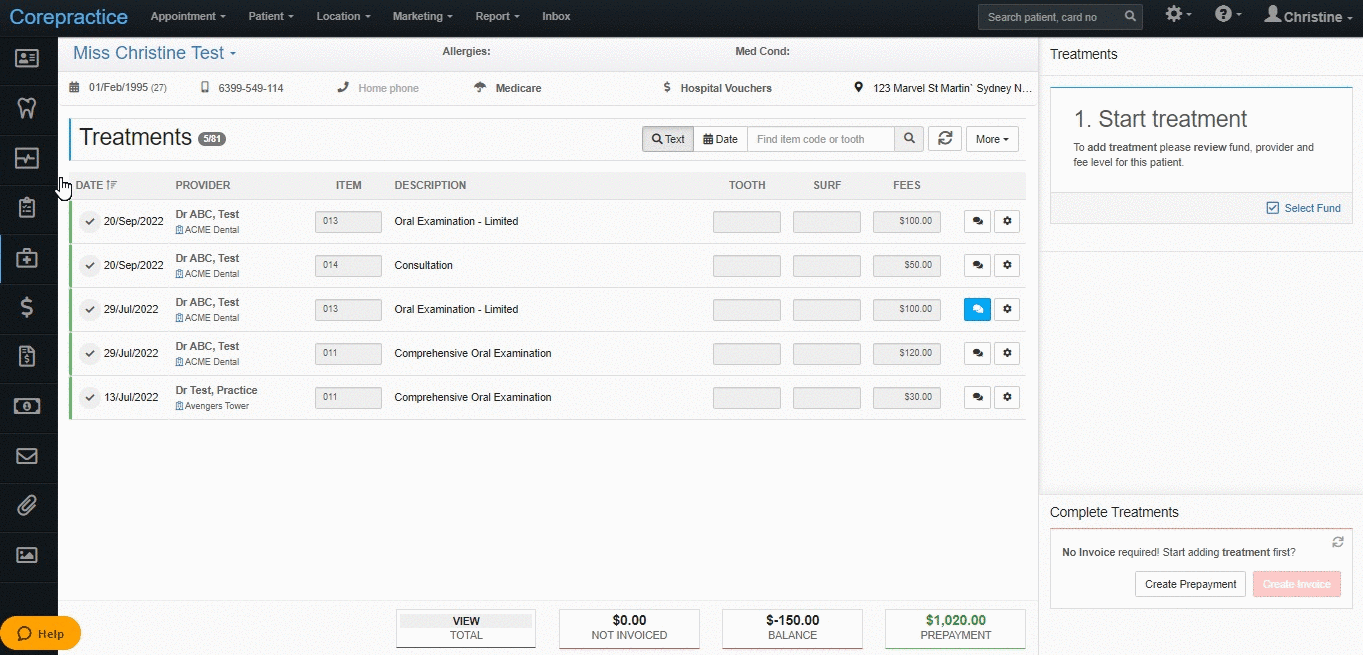Open the dollar sign billing sidebar icon

coord(27,307)
